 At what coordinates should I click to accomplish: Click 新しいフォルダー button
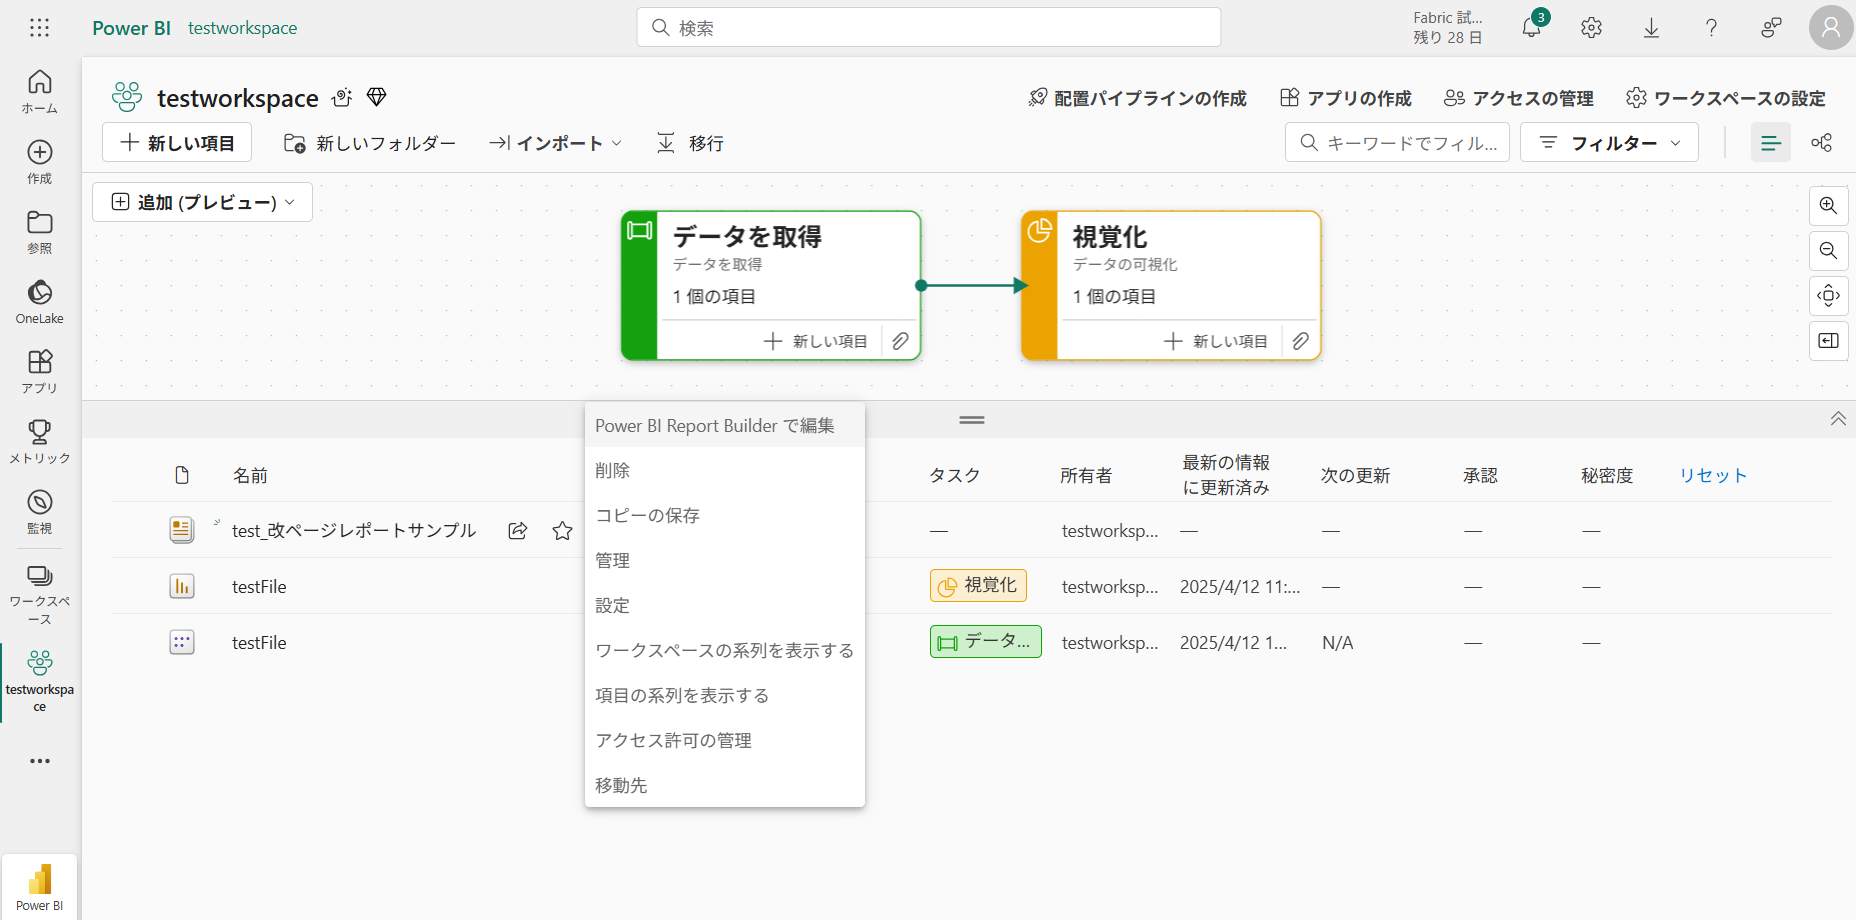pos(370,143)
